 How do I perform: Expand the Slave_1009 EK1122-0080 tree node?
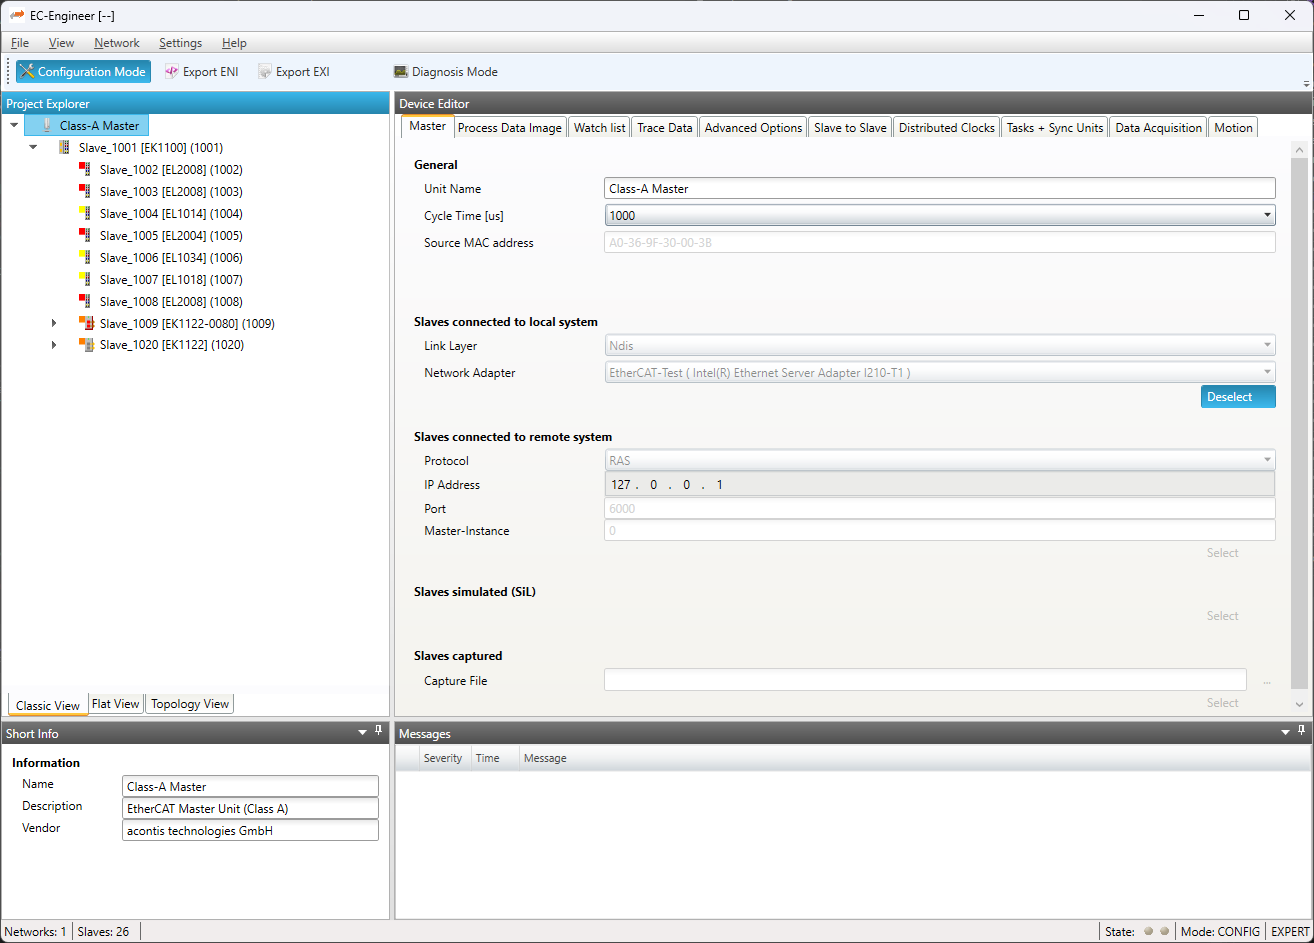point(54,323)
